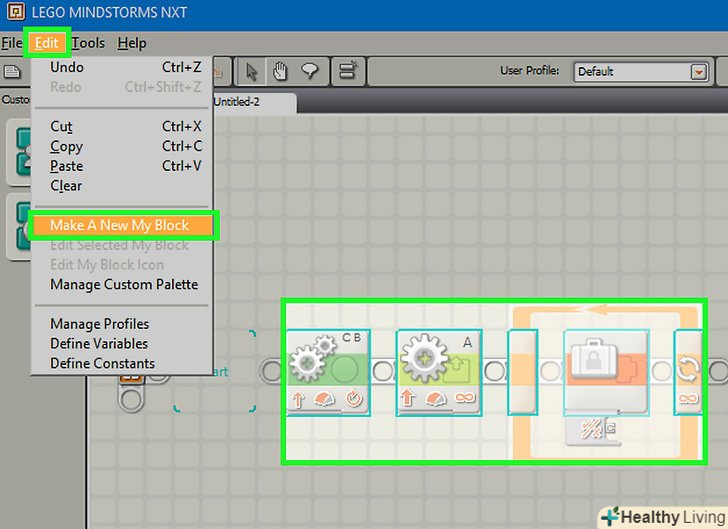Select the Move block labeled C B
The image size is (728, 529).
(328, 372)
